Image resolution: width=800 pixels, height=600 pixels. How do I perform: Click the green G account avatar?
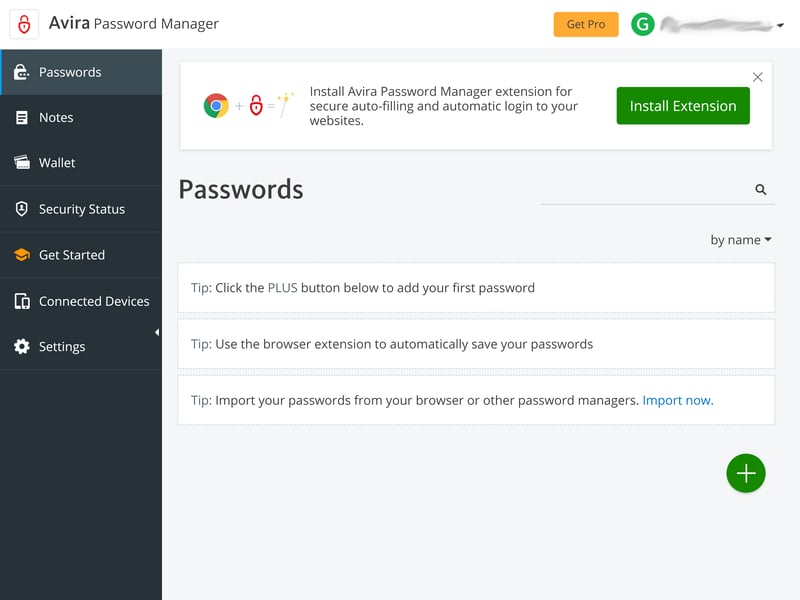[642, 24]
